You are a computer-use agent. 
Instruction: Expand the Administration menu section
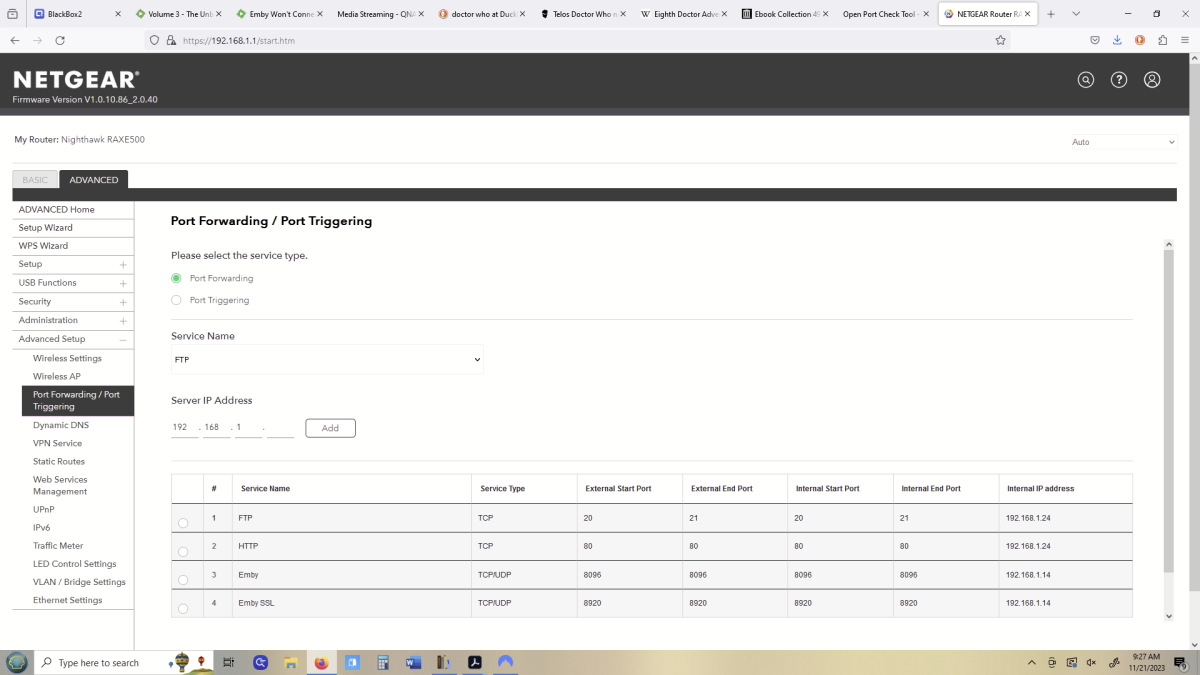[x=123, y=321]
